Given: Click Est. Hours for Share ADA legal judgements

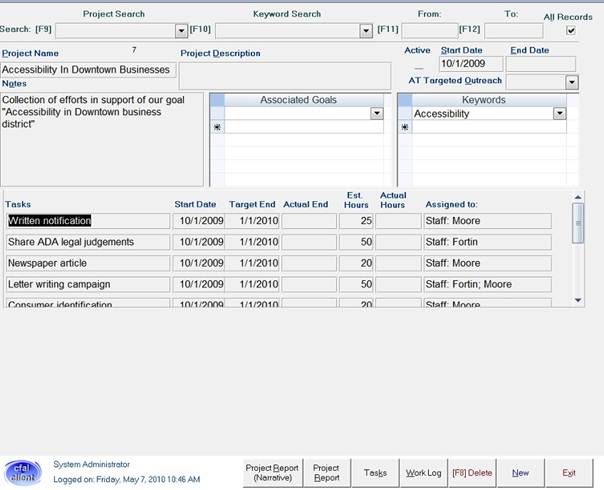Looking at the screenshot, I should (x=356, y=242).
